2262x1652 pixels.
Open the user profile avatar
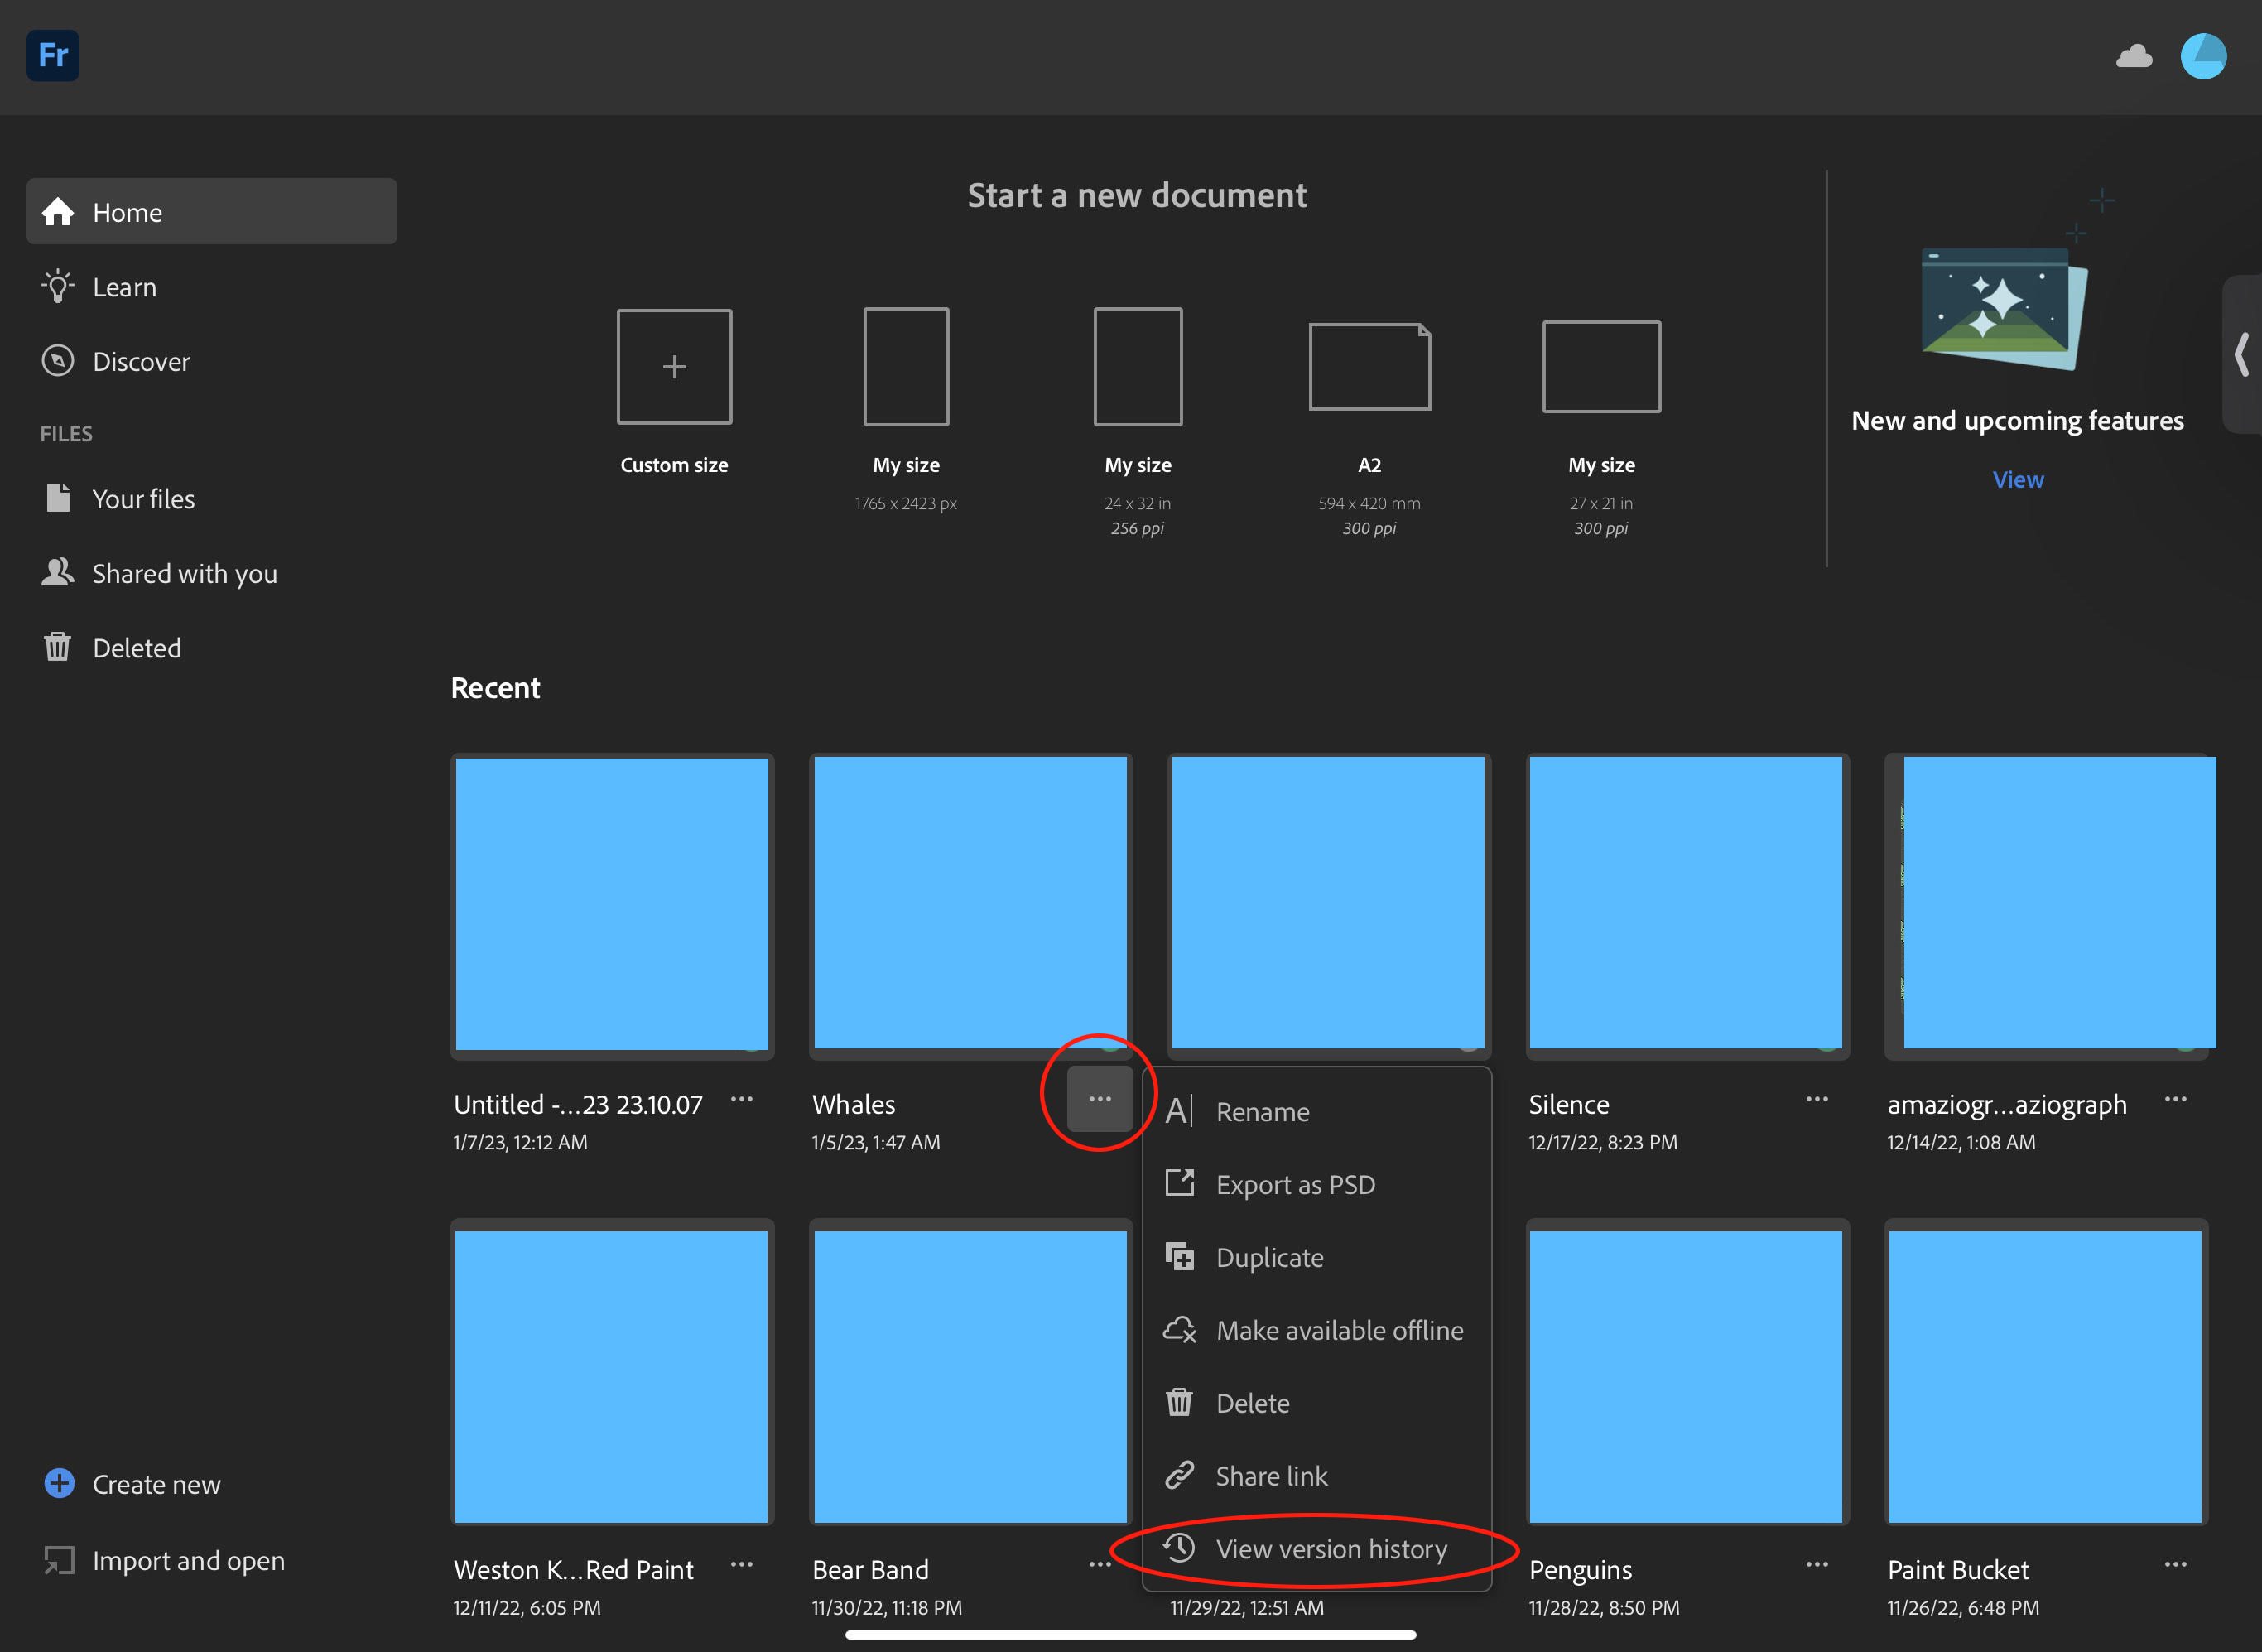coord(2202,56)
